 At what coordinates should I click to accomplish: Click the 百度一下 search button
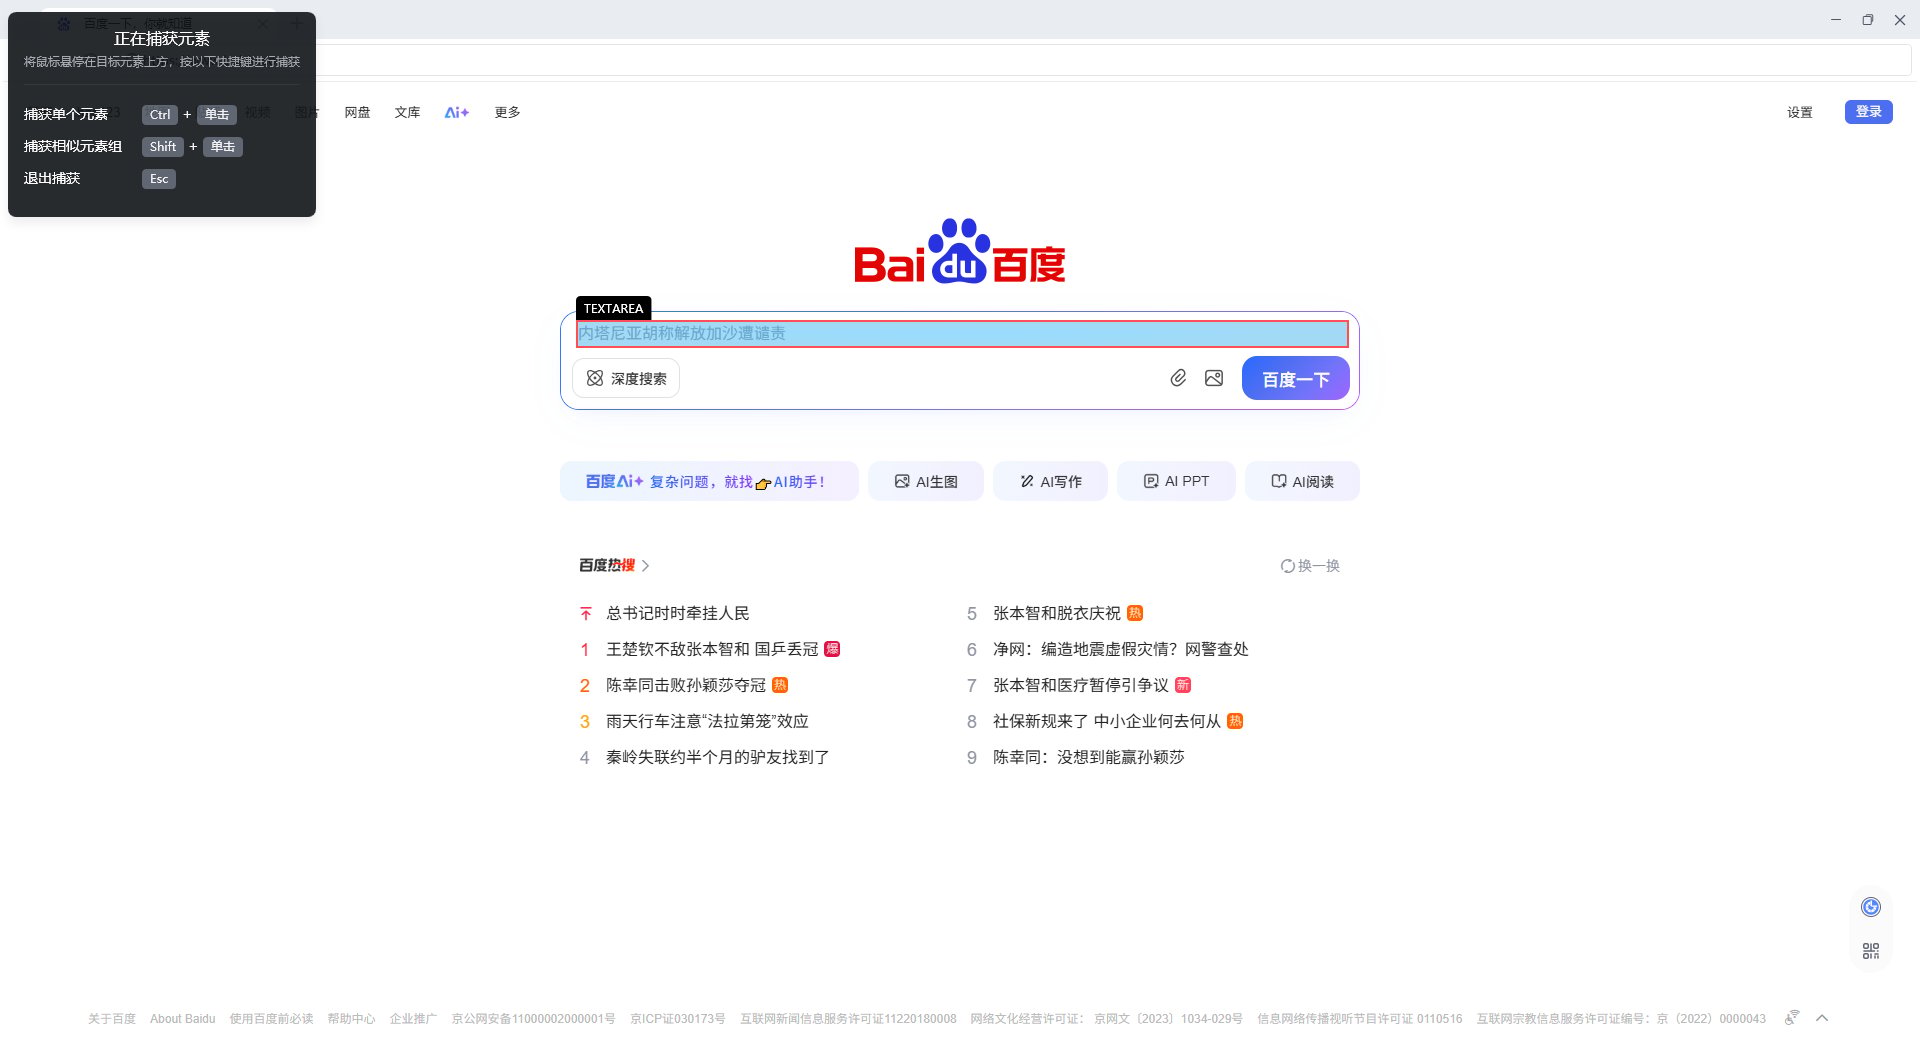coord(1296,378)
